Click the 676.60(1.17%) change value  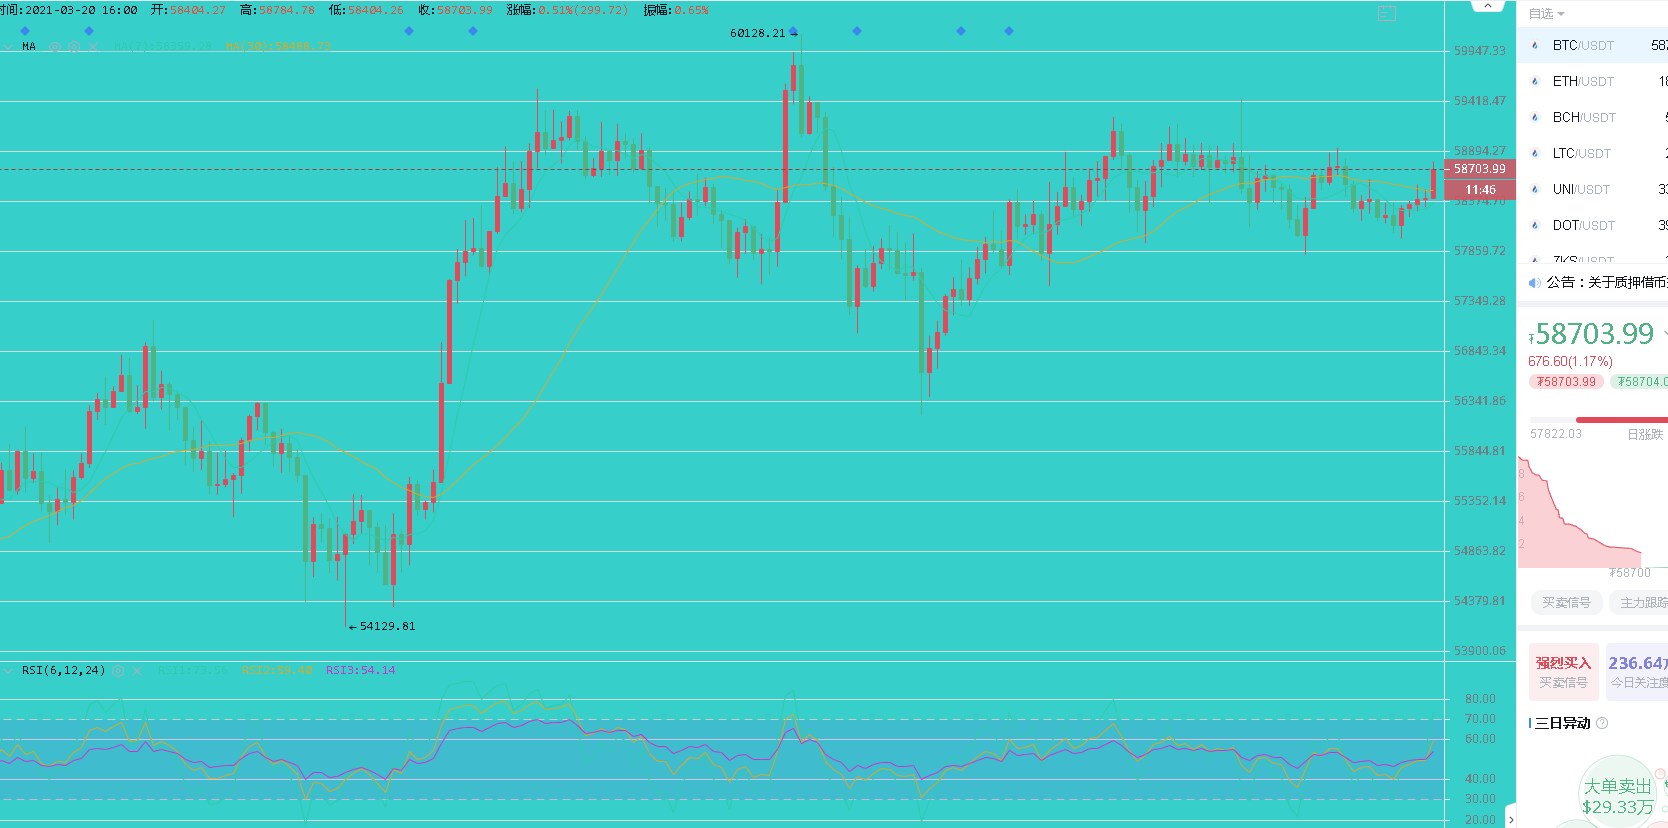tap(1570, 361)
